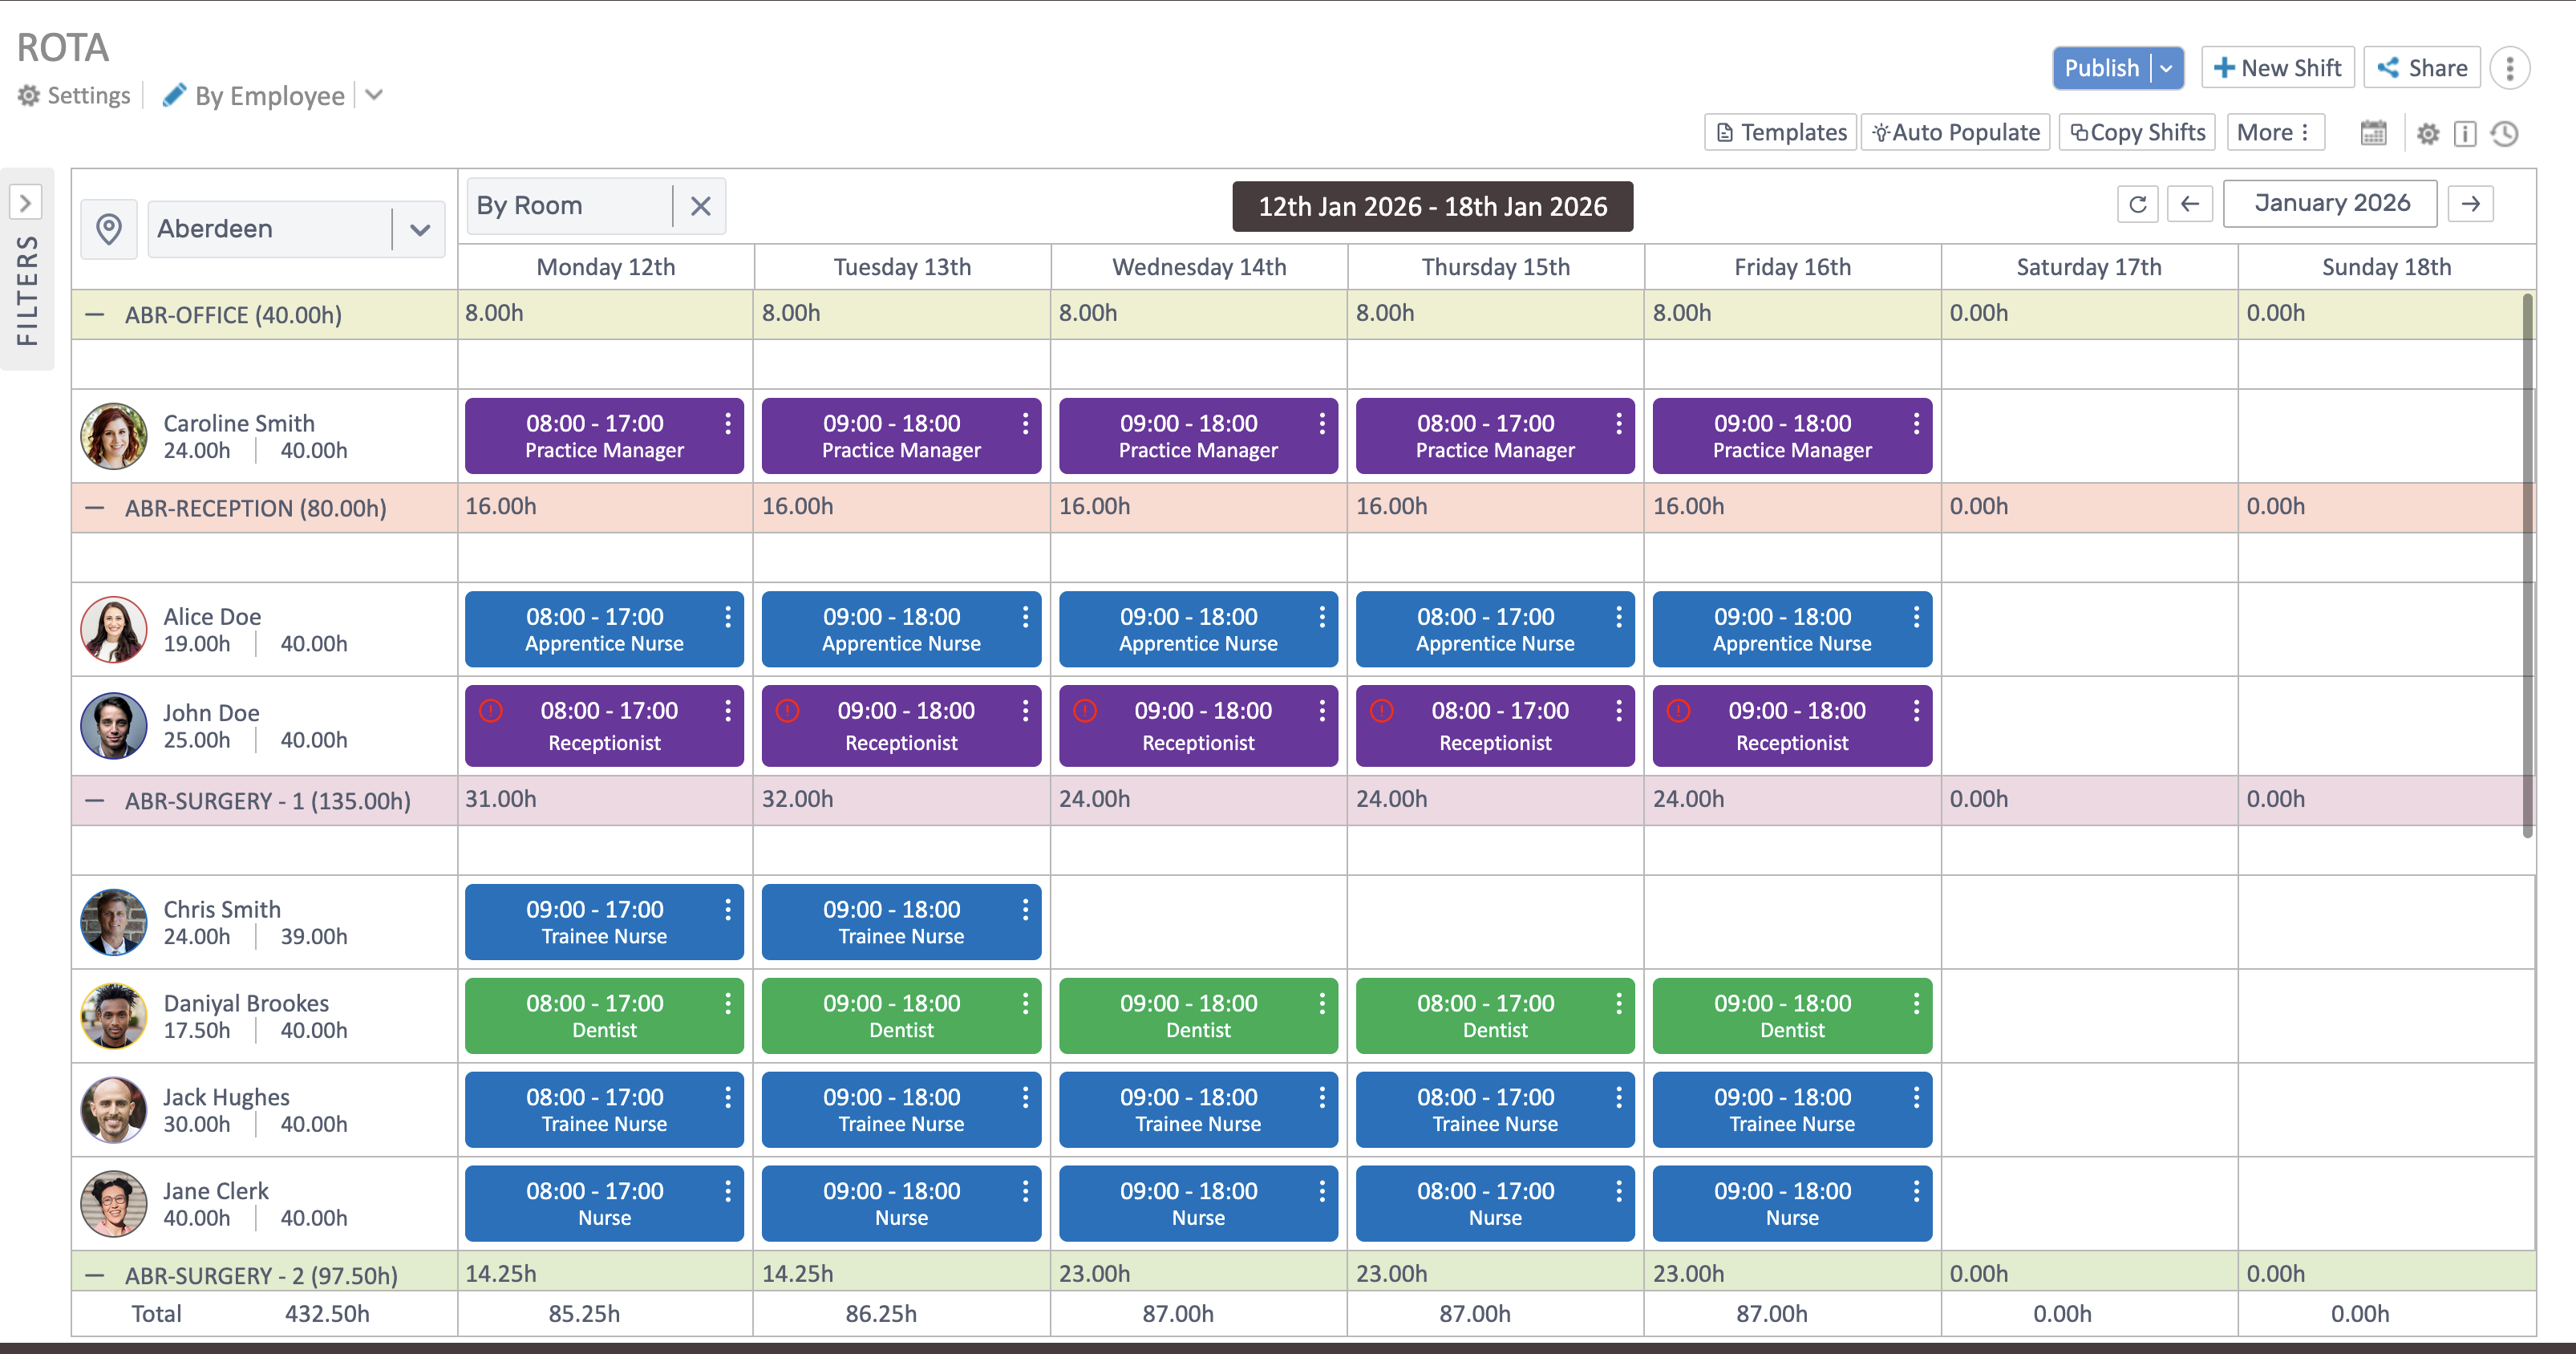
Task: Open the calendar date picker icon
Action: pyautogui.click(x=2374, y=132)
